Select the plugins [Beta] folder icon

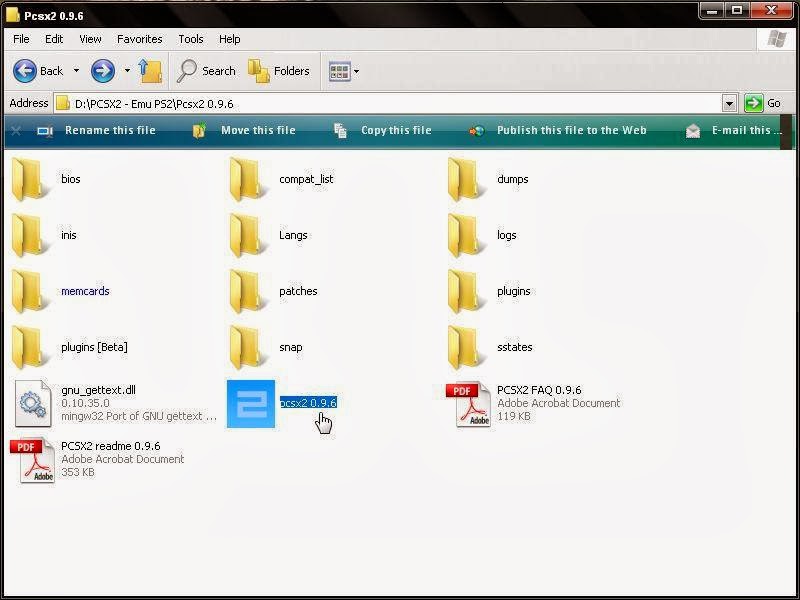pyautogui.click(x=30, y=347)
